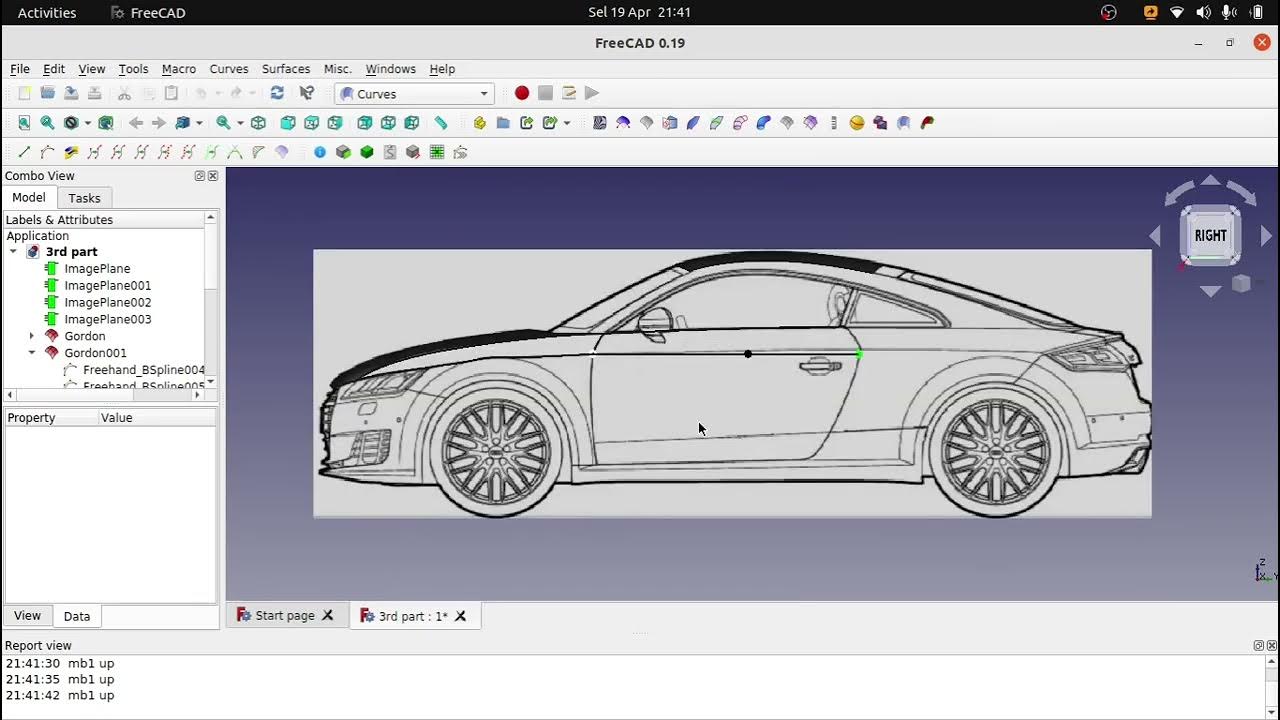Image resolution: width=1280 pixels, height=720 pixels.
Task: Open the Curves menu
Action: (x=229, y=69)
